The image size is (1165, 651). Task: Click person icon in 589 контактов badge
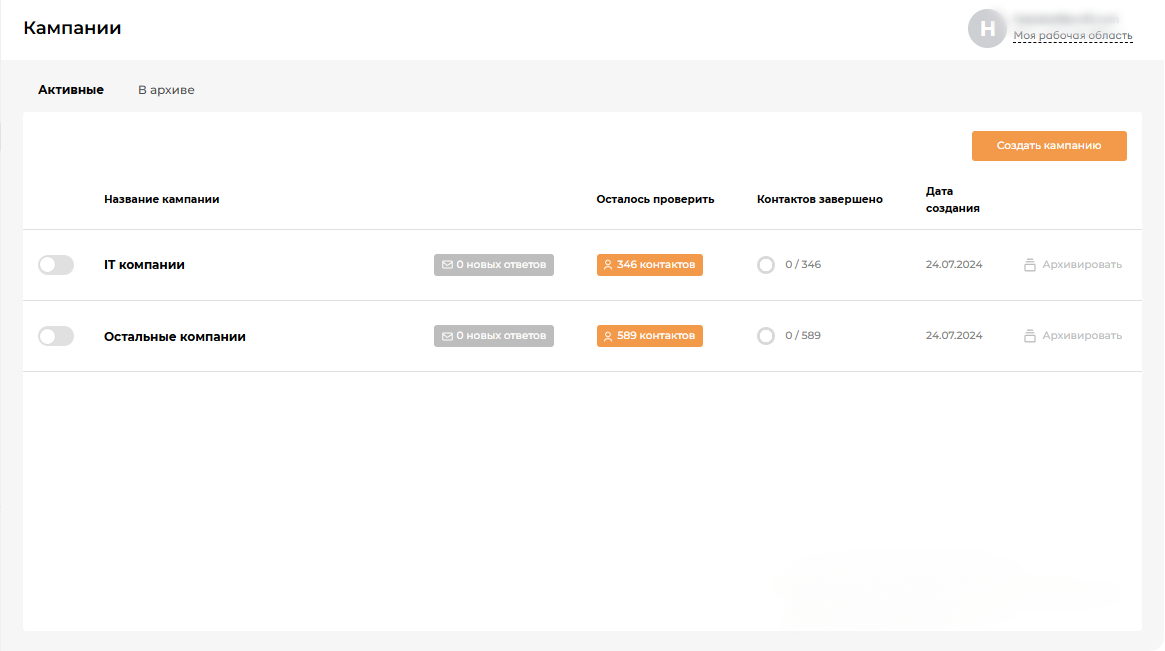click(x=608, y=336)
